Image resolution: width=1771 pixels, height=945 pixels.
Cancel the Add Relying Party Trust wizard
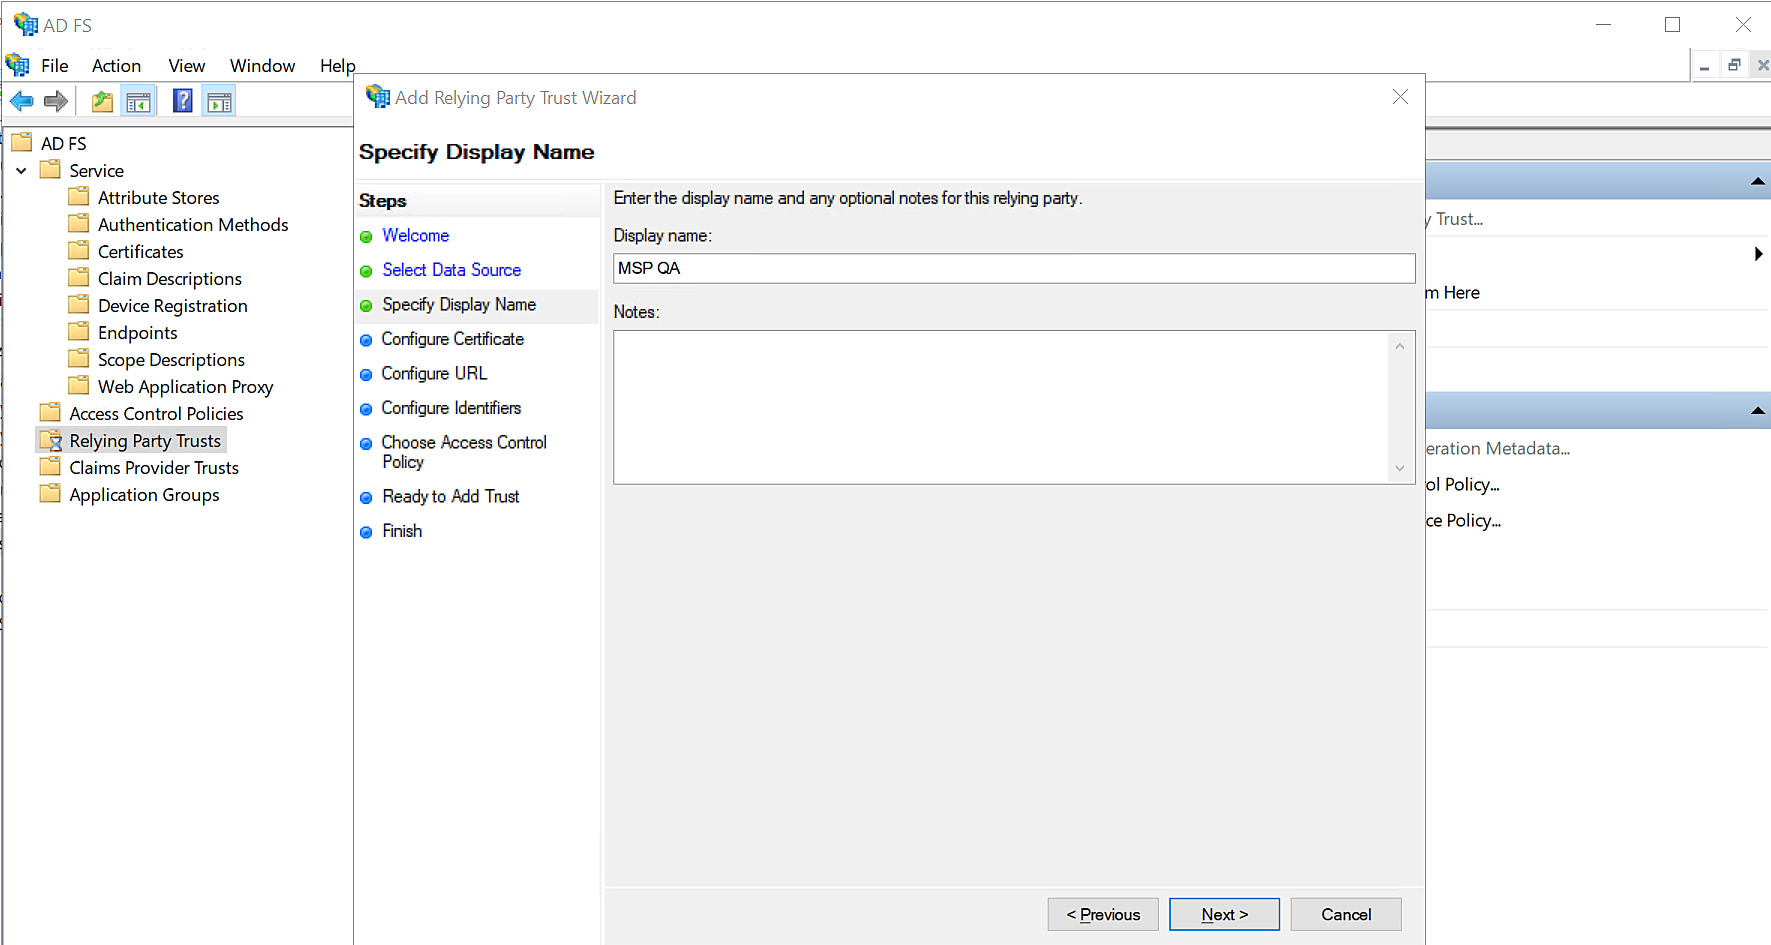(1345, 914)
